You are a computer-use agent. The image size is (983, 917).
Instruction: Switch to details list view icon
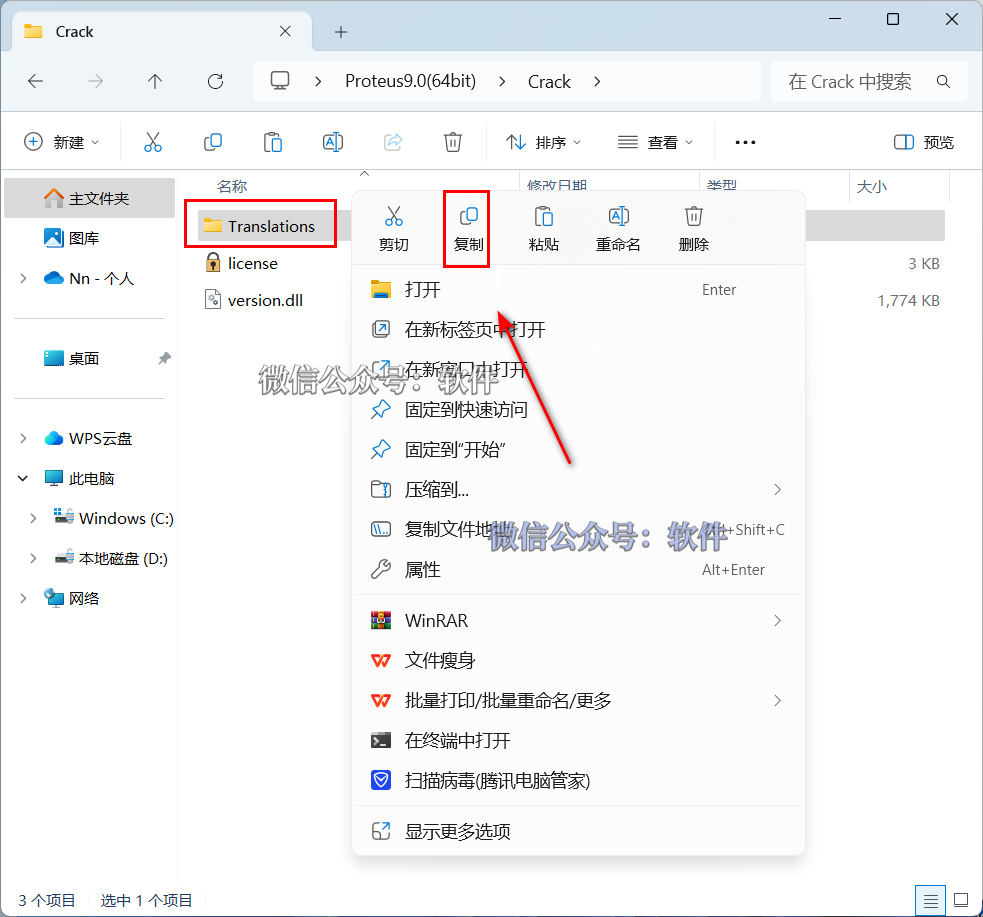click(x=930, y=901)
